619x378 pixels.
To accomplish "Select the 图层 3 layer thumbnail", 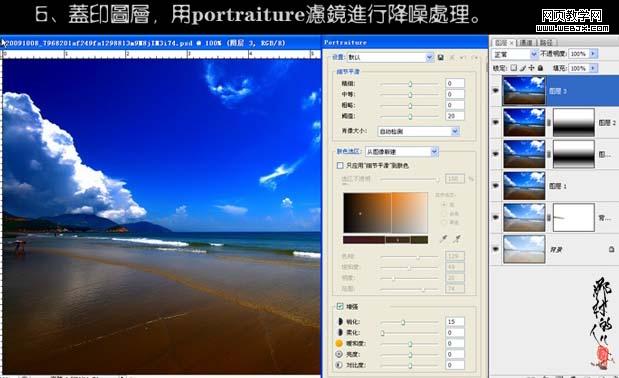I will 524,91.
